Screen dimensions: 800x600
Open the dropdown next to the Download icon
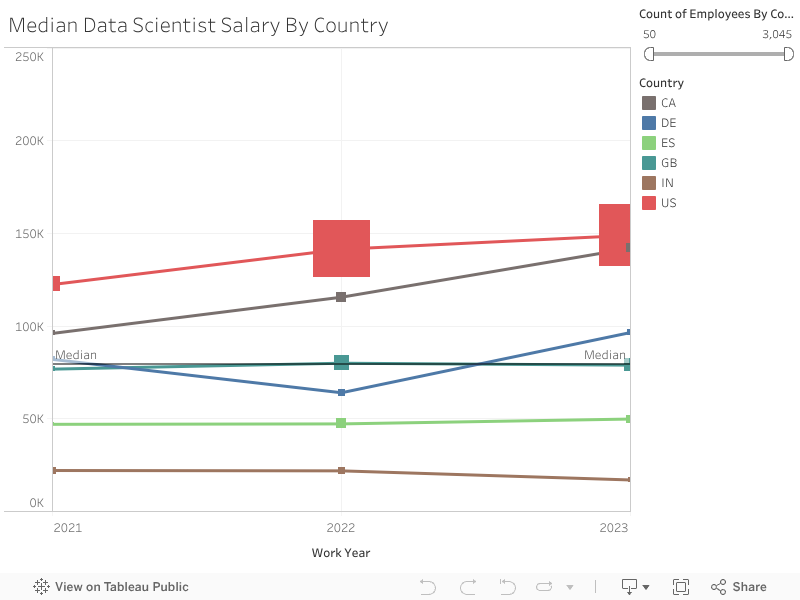648,586
